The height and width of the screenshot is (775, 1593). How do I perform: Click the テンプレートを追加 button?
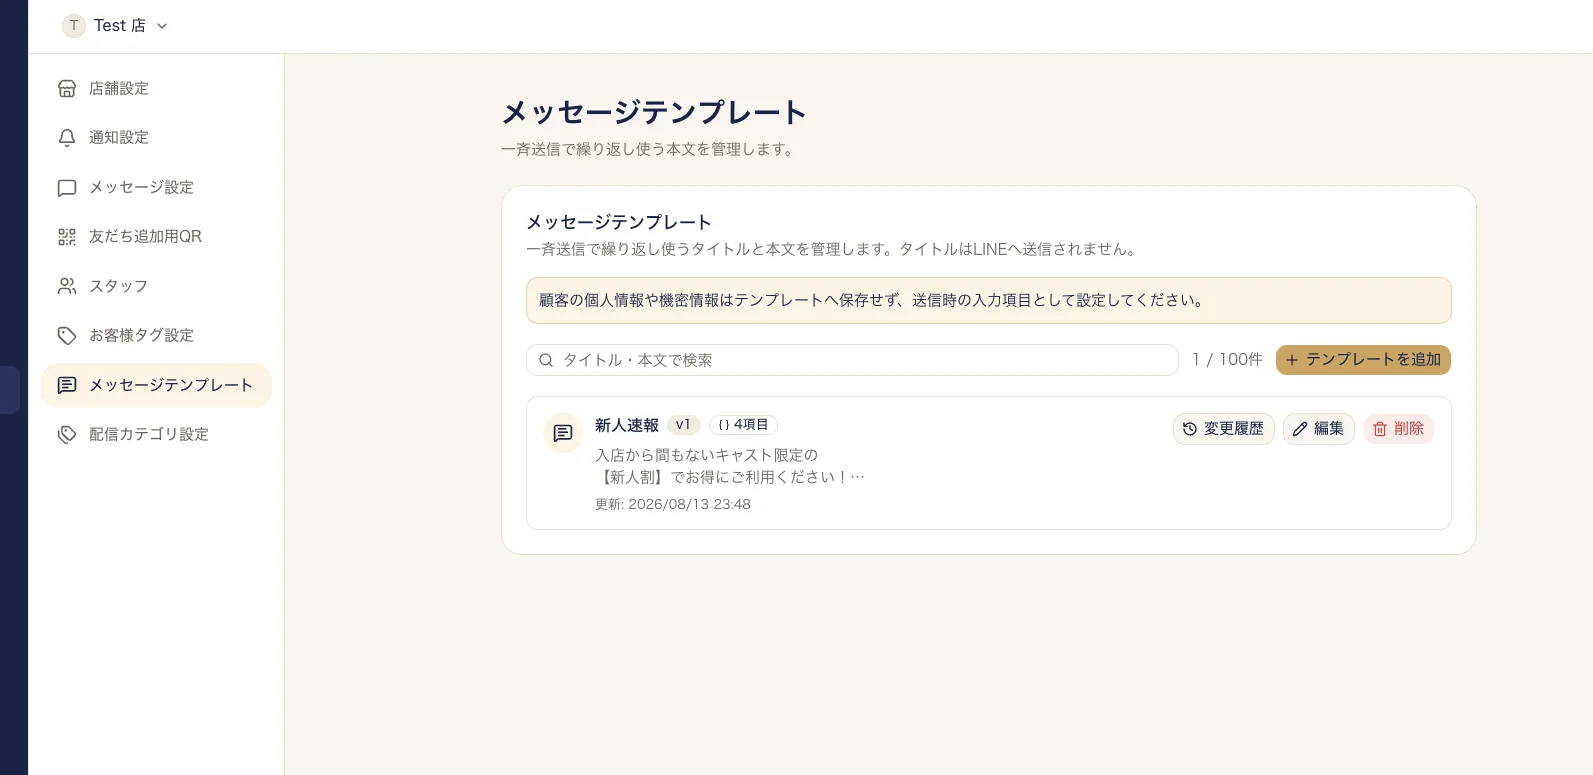coord(1363,360)
